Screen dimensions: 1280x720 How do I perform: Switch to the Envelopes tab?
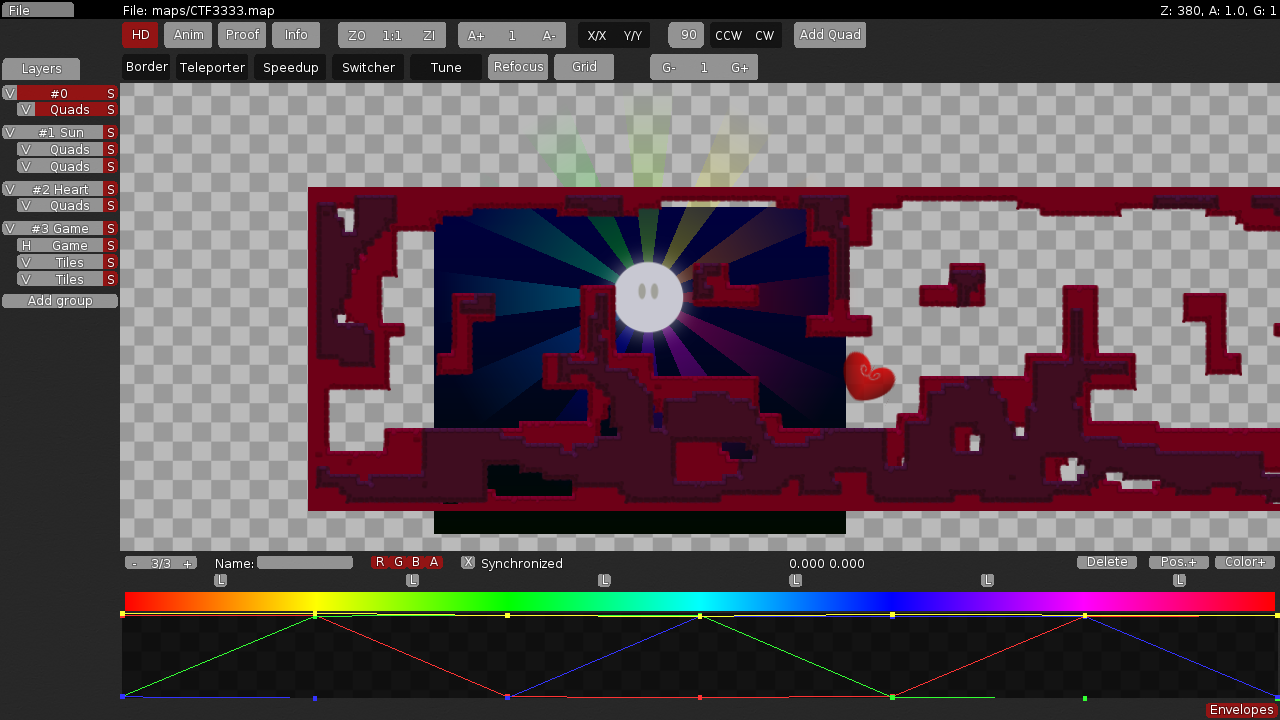[x=1240, y=709]
